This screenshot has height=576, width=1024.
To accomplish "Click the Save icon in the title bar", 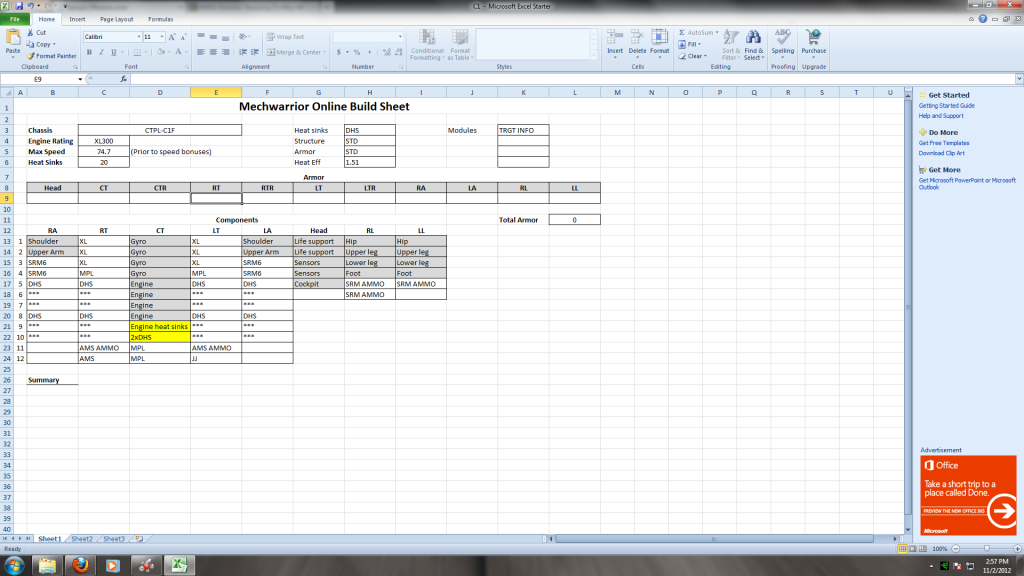I will [x=18, y=6].
